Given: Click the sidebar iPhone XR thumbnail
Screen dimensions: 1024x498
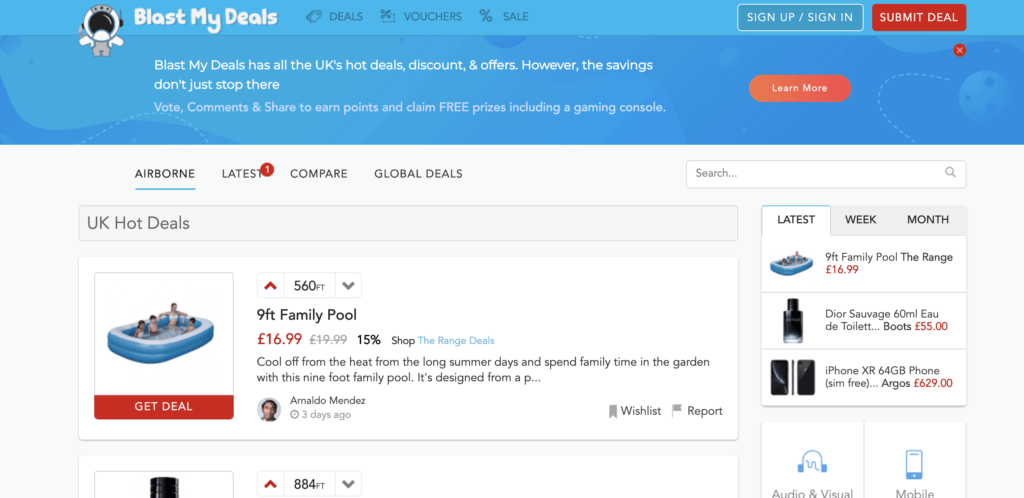Looking at the screenshot, I should coord(792,377).
